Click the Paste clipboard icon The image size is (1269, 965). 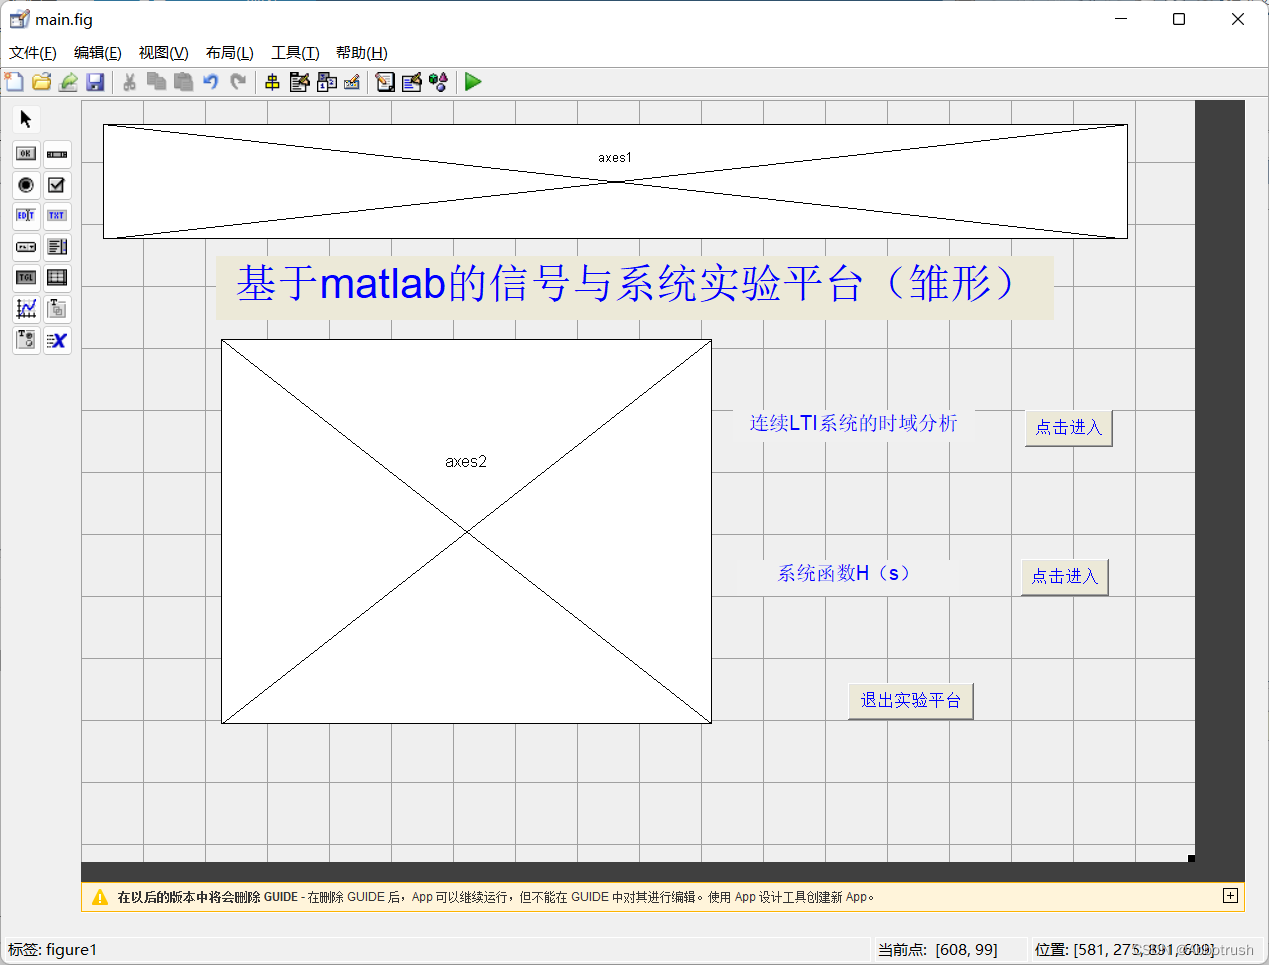[x=183, y=82]
